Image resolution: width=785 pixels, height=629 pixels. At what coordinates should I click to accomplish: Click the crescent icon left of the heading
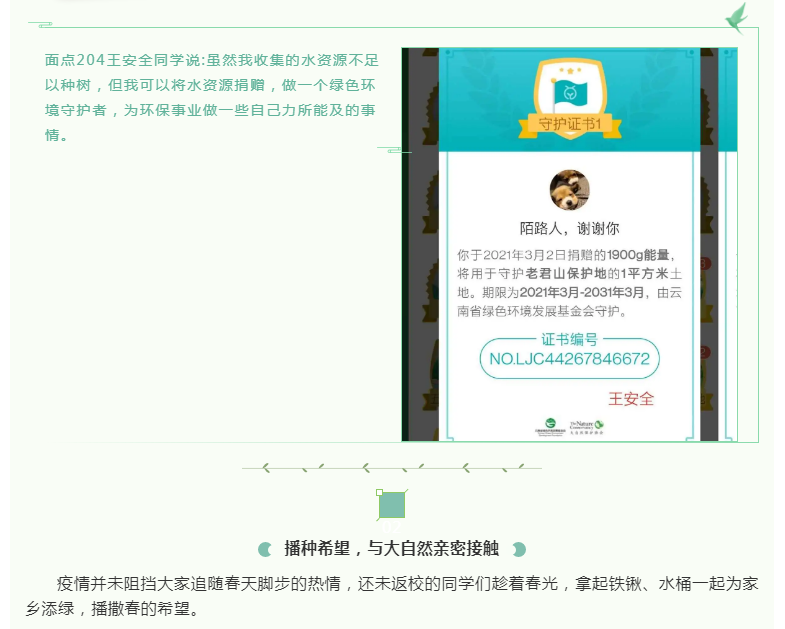click(265, 549)
